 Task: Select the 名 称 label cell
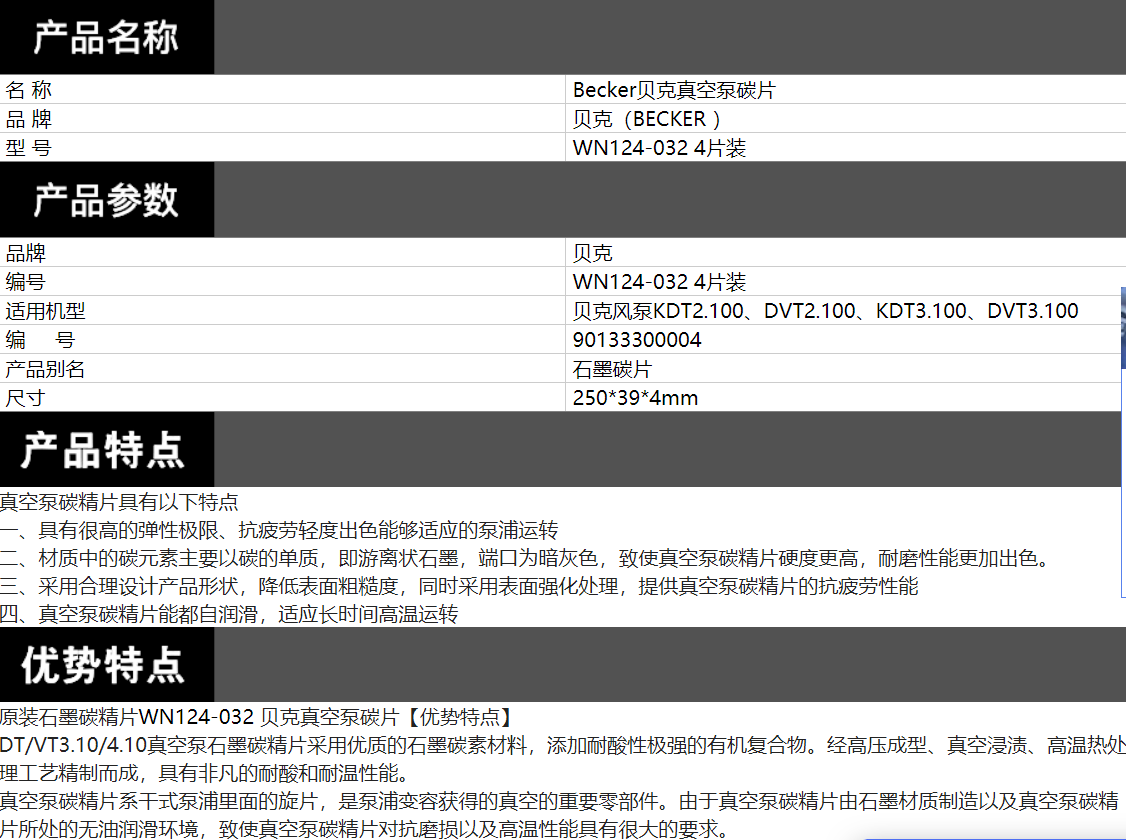pyautogui.click(x=29, y=90)
